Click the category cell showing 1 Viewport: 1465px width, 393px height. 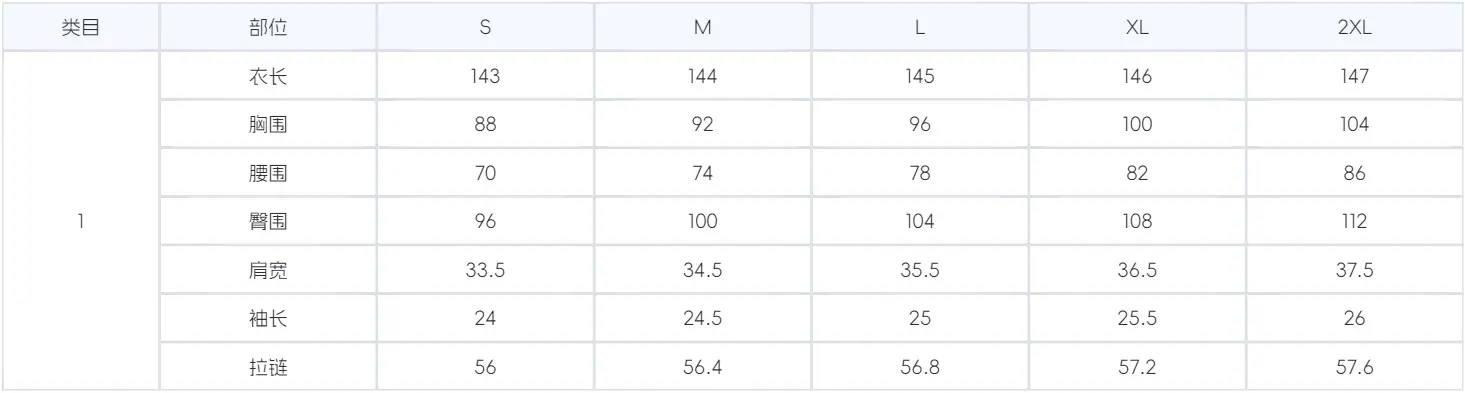tap(80, 222)
